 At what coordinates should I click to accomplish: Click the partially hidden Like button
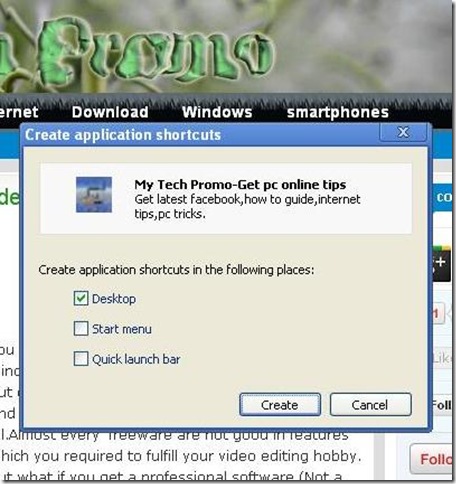pos(442,359)
